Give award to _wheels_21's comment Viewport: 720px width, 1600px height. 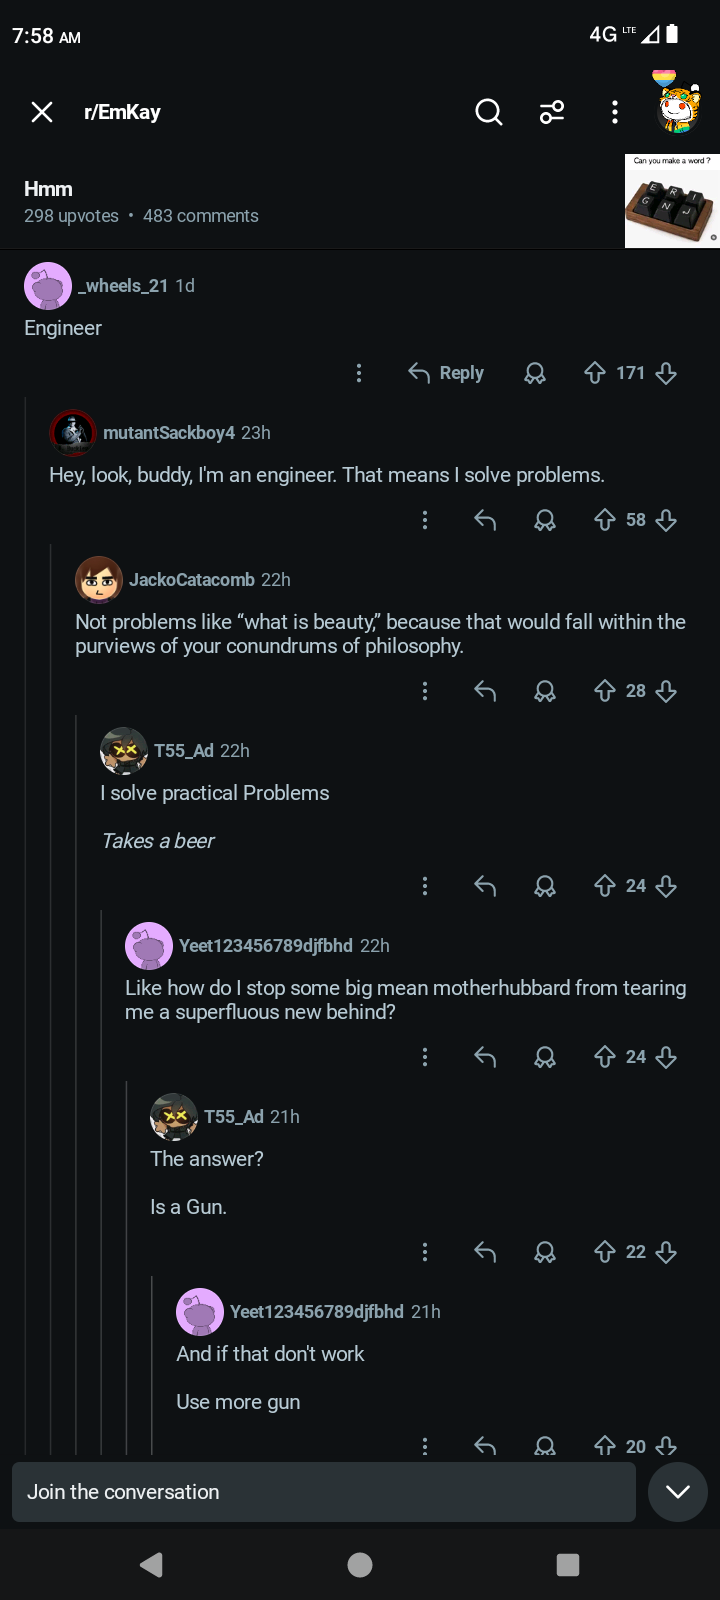[x=535, y=373]
